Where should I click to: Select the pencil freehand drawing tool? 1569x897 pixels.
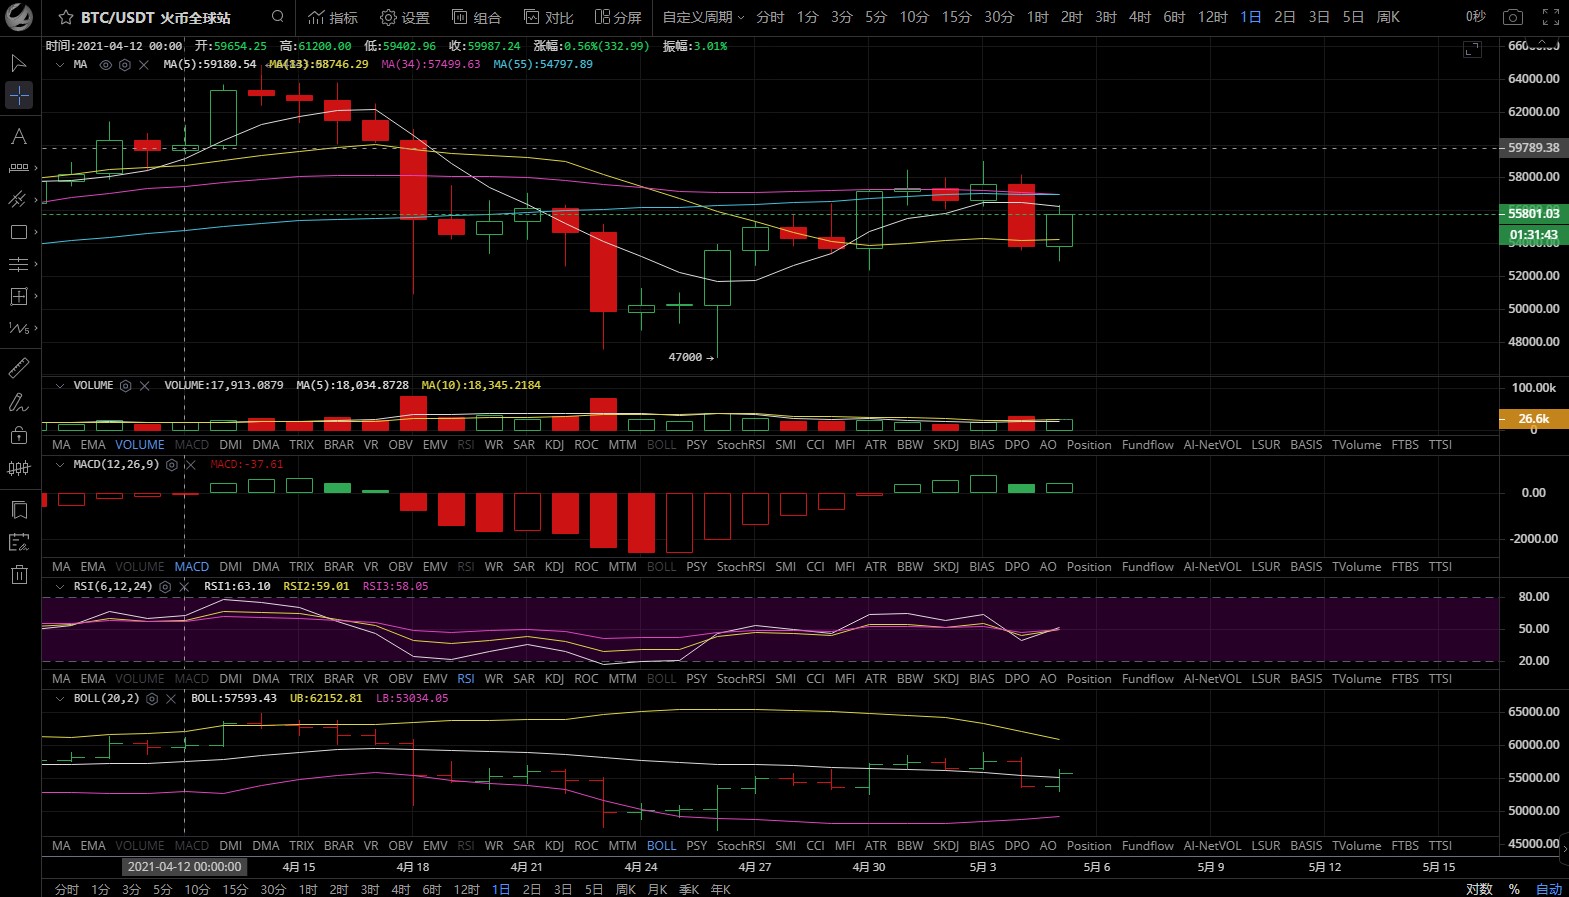click(18, 402)
